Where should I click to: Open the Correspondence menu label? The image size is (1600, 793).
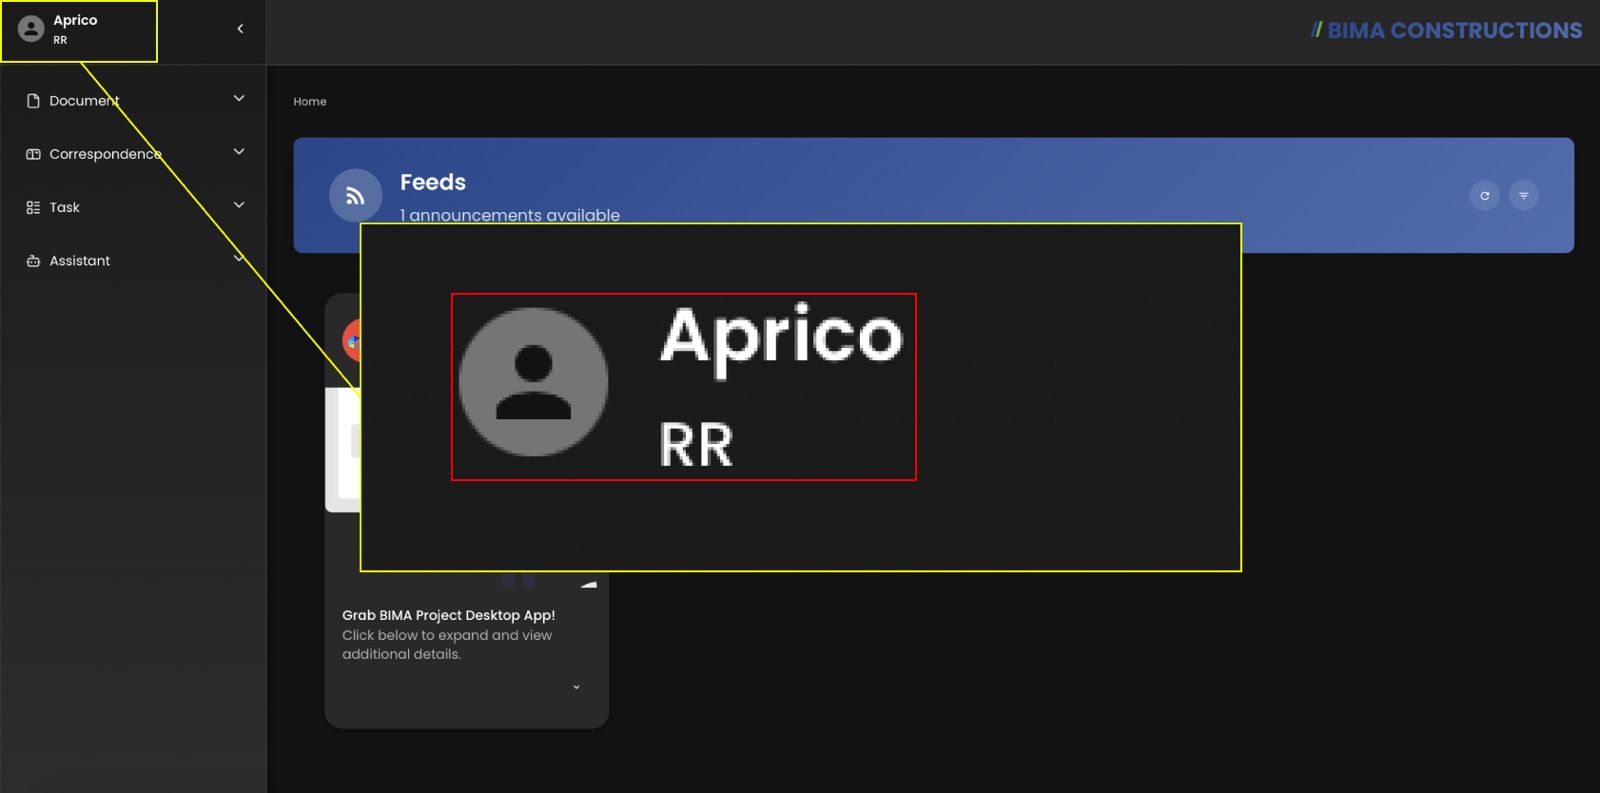coord(105,154)
